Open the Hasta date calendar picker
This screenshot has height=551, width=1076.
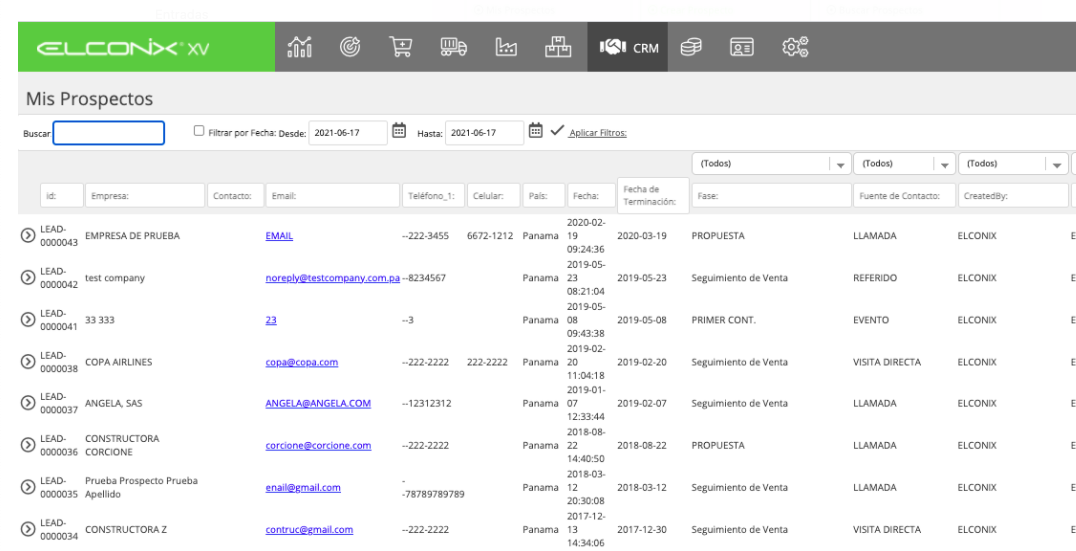535,130
